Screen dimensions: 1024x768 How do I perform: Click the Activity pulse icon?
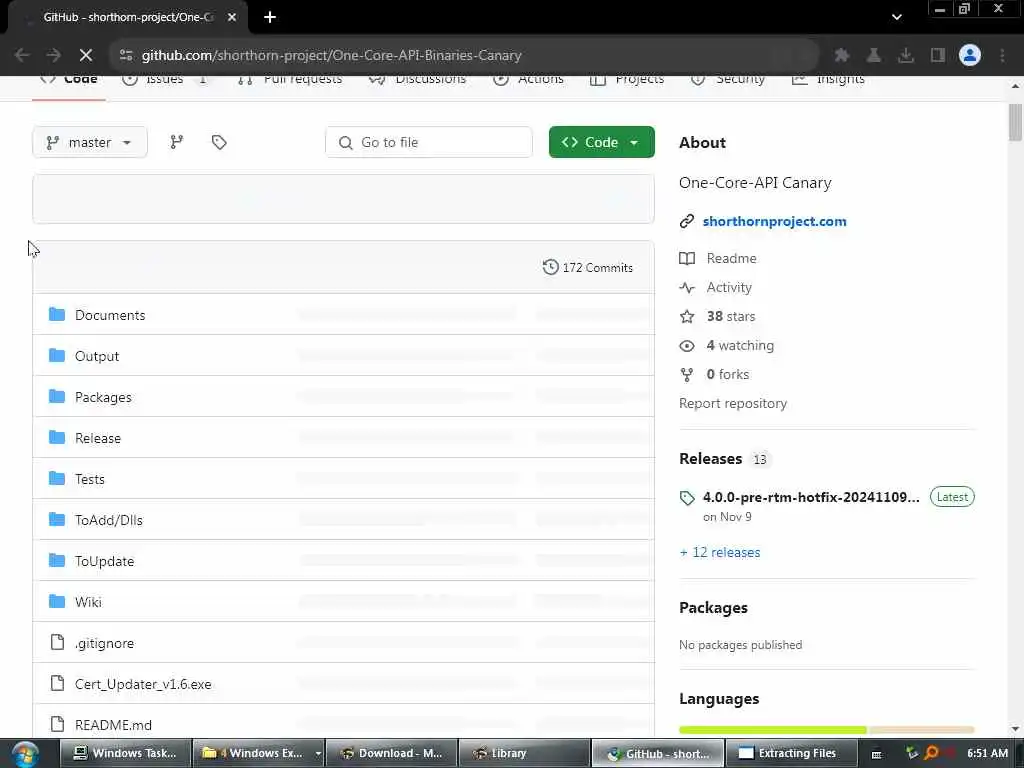(x=687, y=287)
